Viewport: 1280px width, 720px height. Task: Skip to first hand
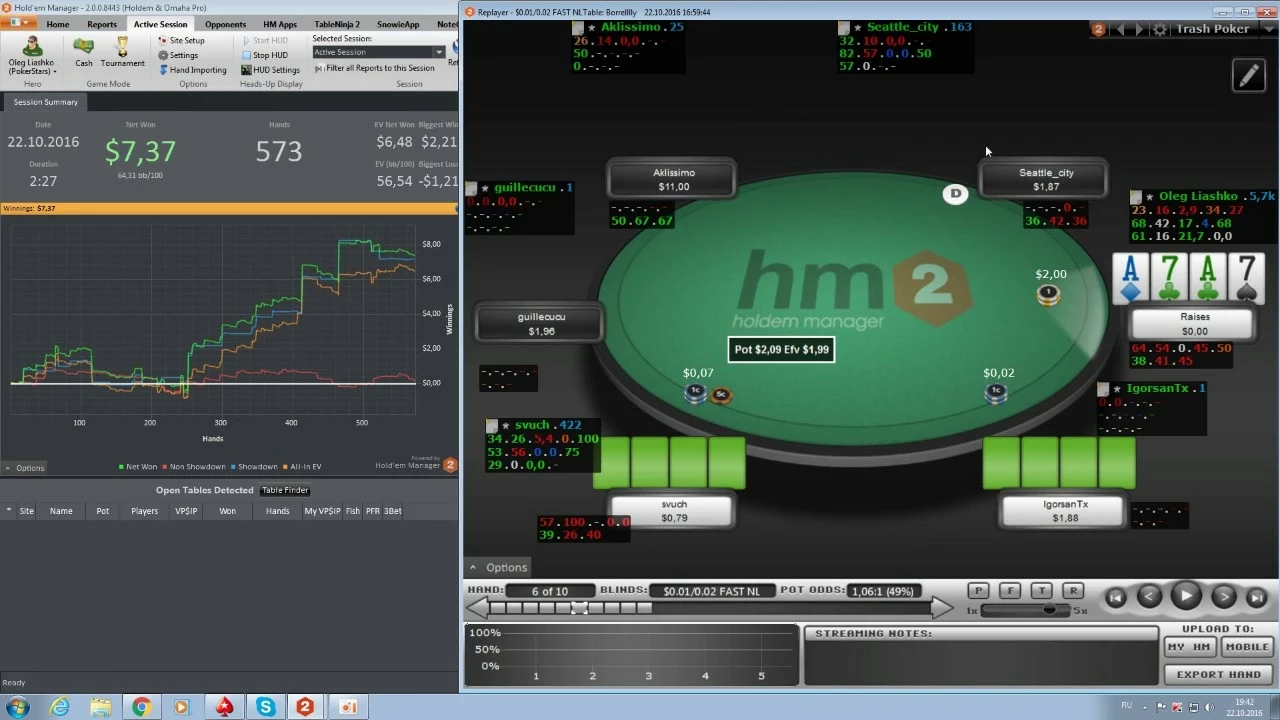[x=1116, y=597]
